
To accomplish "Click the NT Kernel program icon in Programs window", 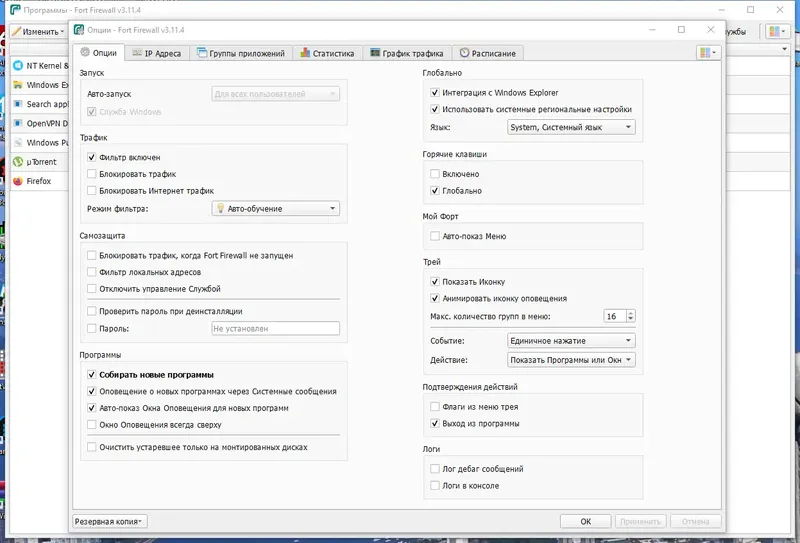I will coord(18,65).
